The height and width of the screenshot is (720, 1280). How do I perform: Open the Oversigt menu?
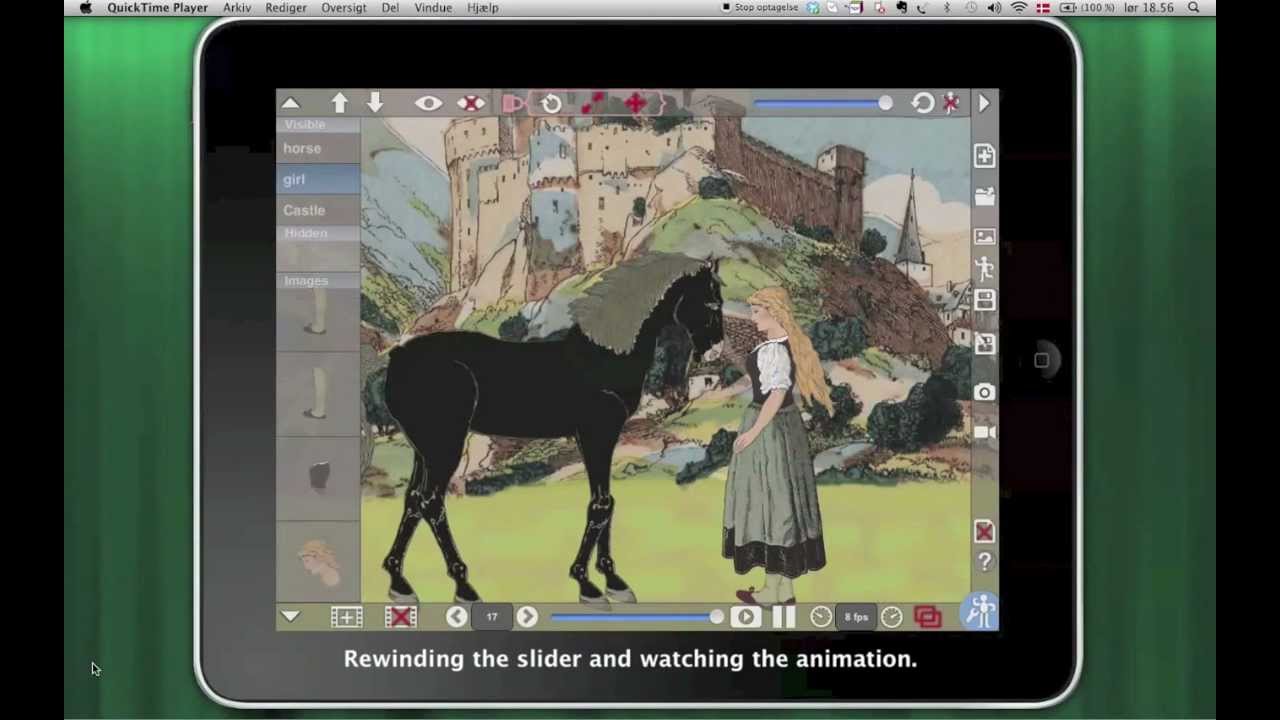pyautogui.click(x=344, y=7)
